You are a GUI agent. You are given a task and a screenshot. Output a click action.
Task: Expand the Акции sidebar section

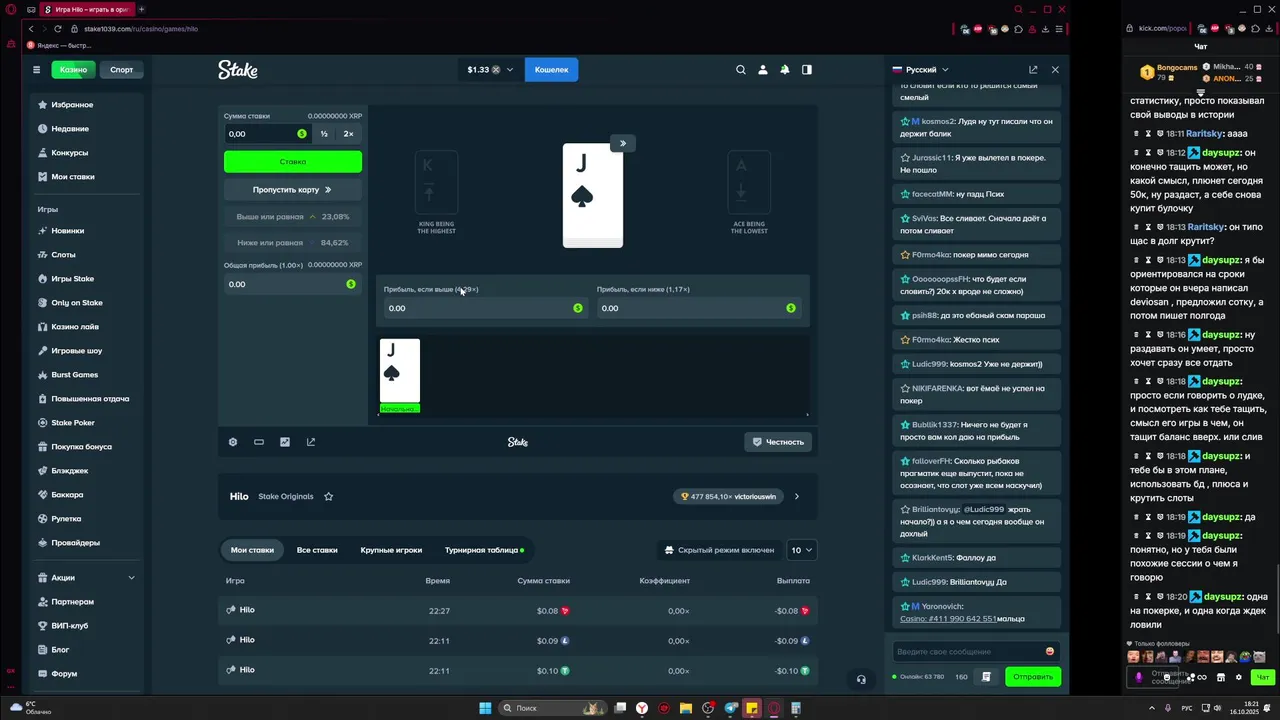pos(88,578)
